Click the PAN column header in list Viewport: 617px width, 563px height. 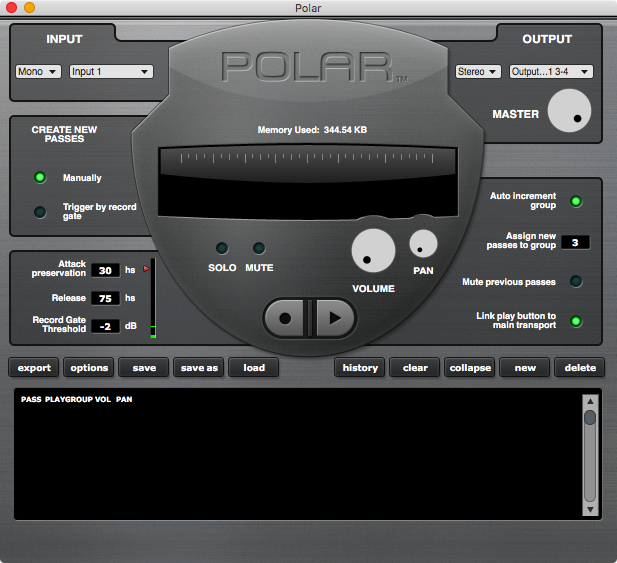[x=124, y=399]
